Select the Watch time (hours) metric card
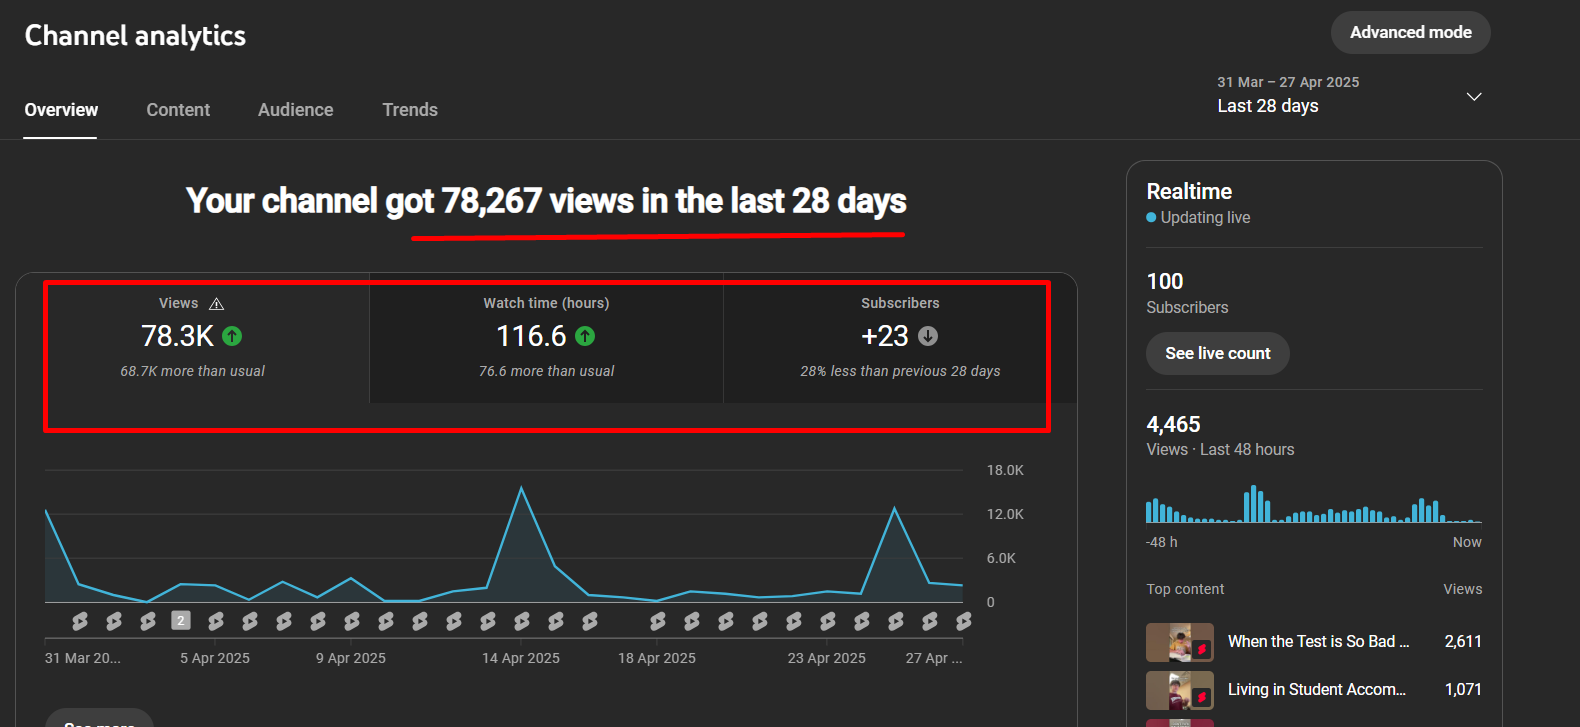This screenshot has height=727, width=1580. pyautogui.click(x=546, y=338)
